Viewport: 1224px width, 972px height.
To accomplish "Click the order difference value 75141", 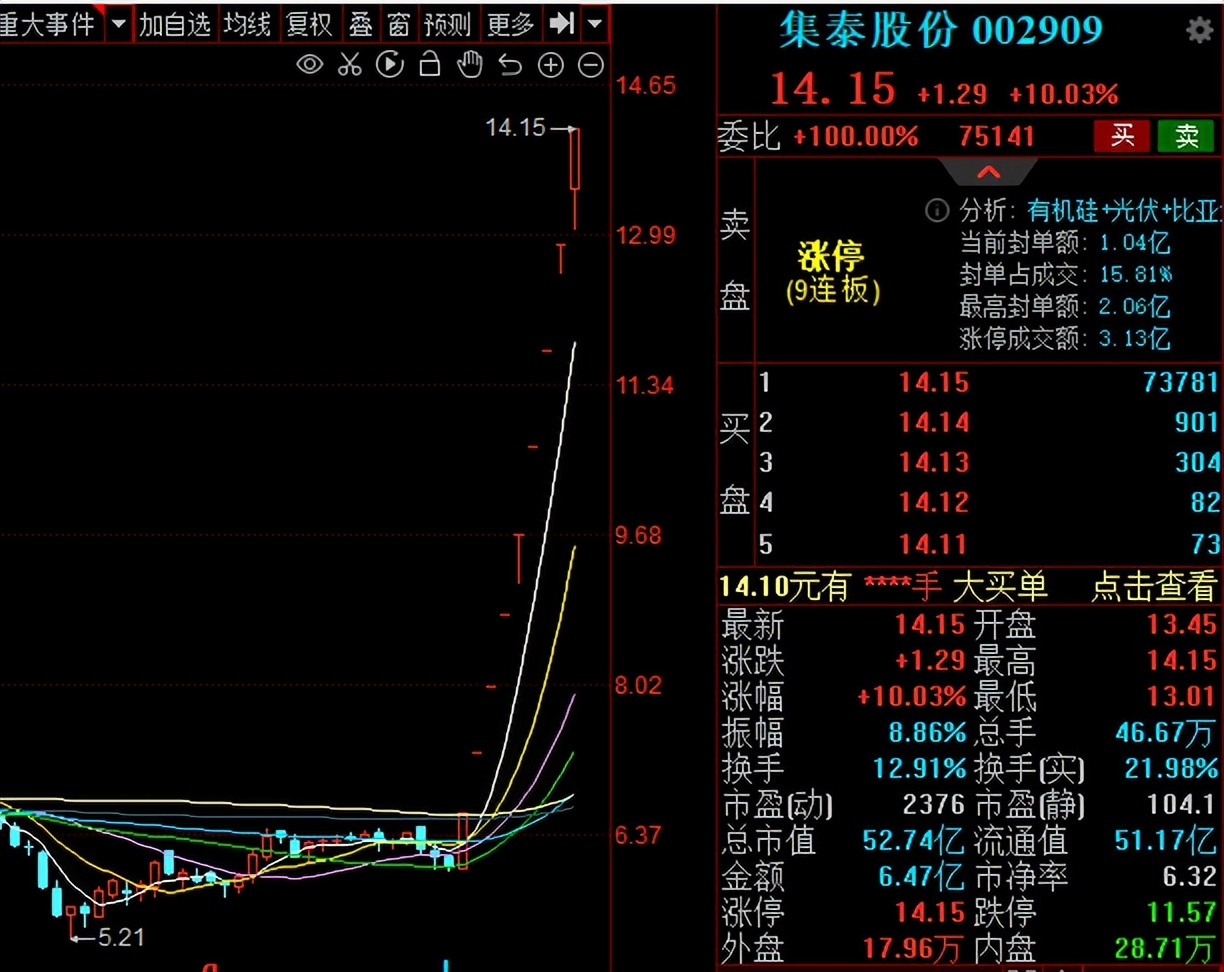I will click(997, 136).
